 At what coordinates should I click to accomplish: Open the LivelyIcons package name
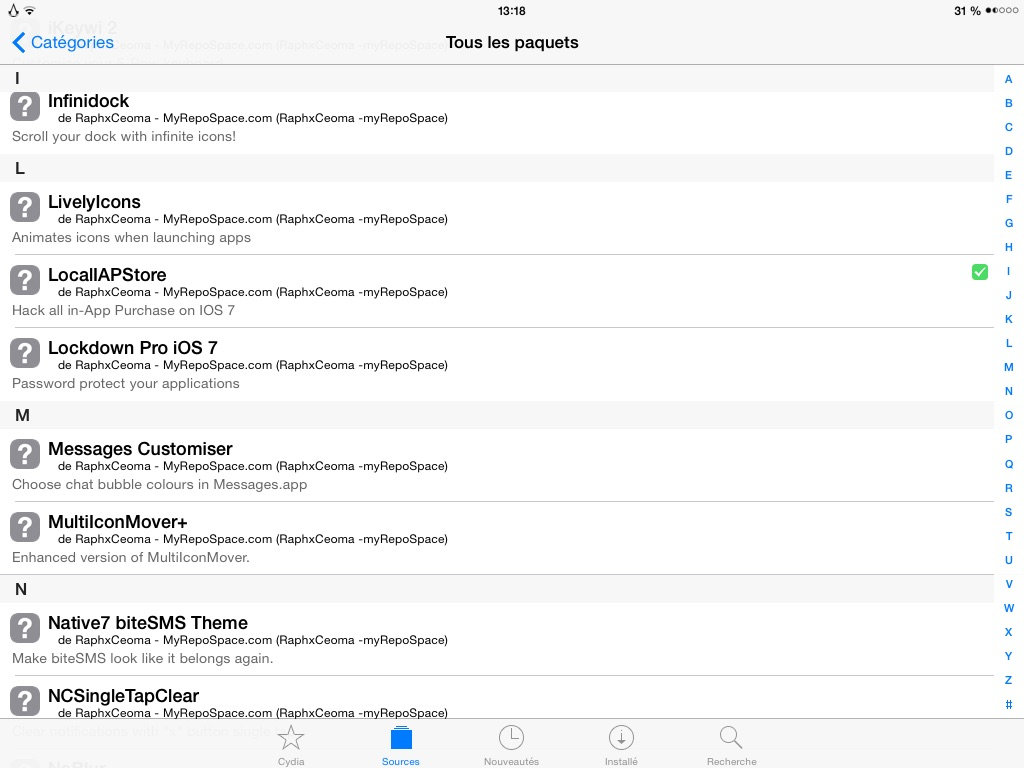[94, 202]
